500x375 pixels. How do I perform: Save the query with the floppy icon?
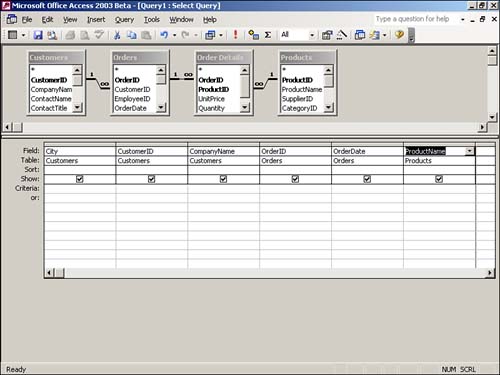click(x=38, y=35)
